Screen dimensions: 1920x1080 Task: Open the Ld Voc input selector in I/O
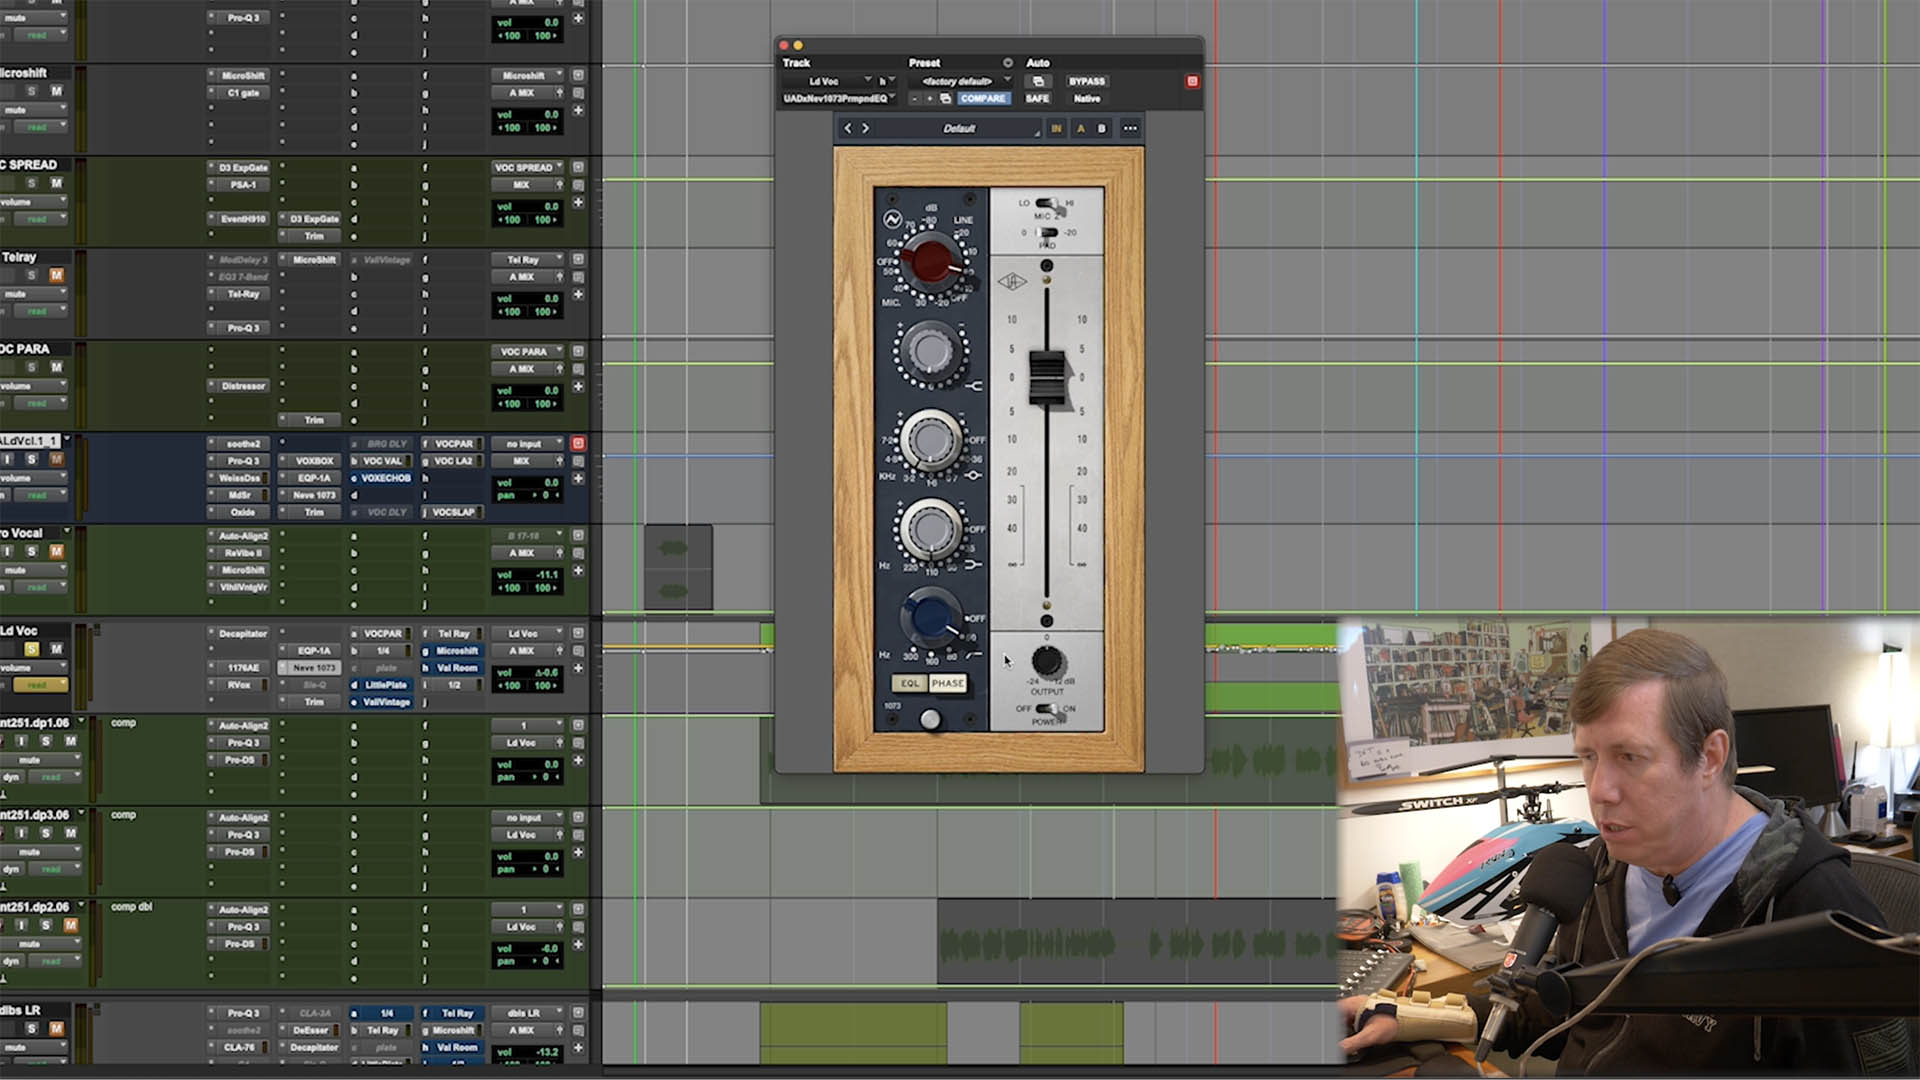(x=527, y=633)
